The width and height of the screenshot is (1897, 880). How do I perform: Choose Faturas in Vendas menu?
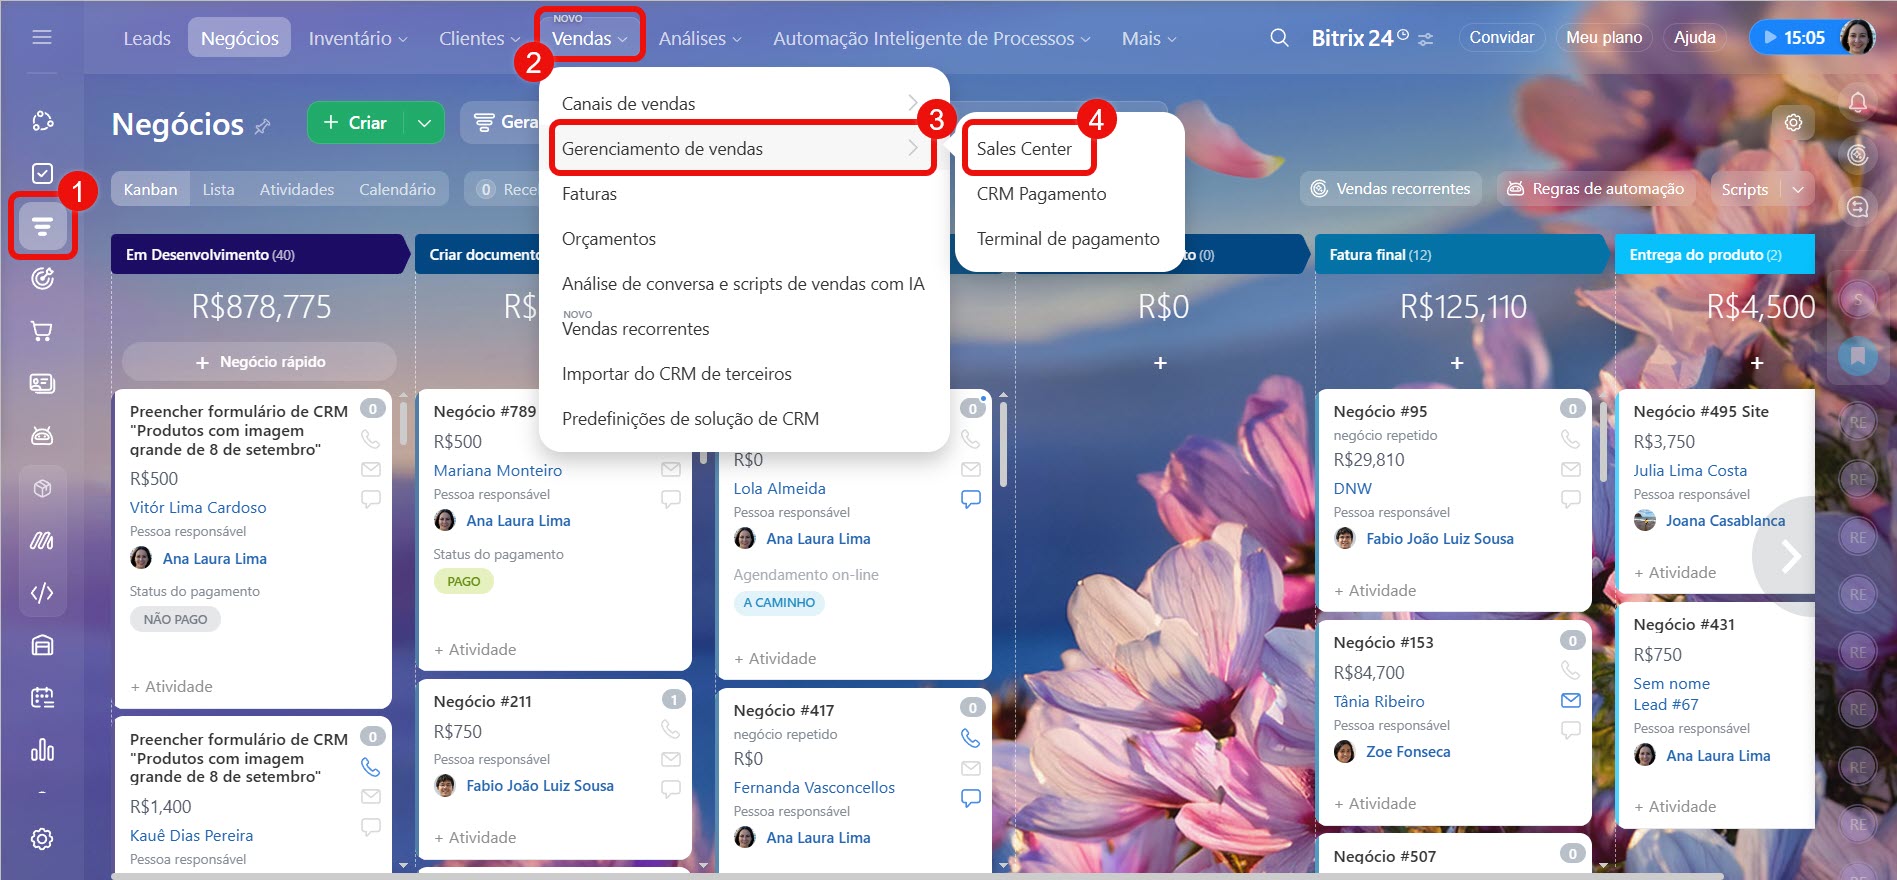pyautogui.click(x=589, y=194)
